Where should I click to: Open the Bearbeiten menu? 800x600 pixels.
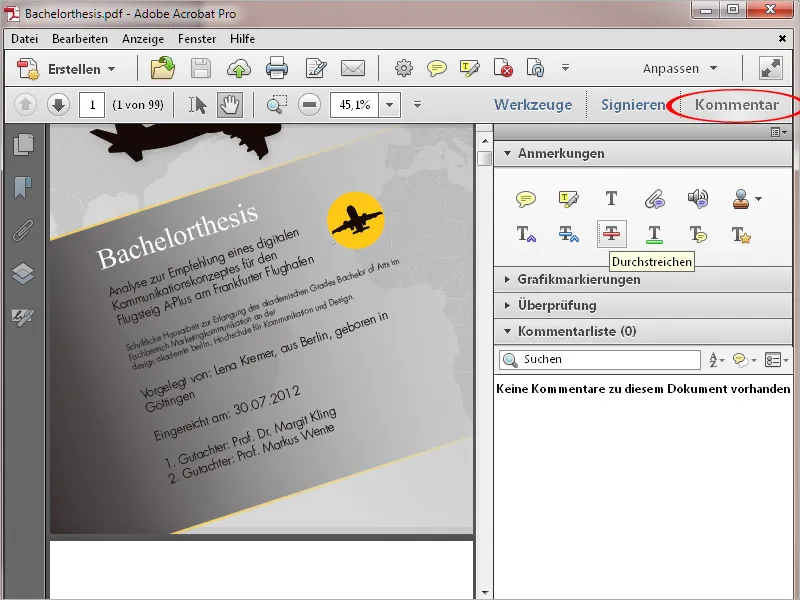80,39
